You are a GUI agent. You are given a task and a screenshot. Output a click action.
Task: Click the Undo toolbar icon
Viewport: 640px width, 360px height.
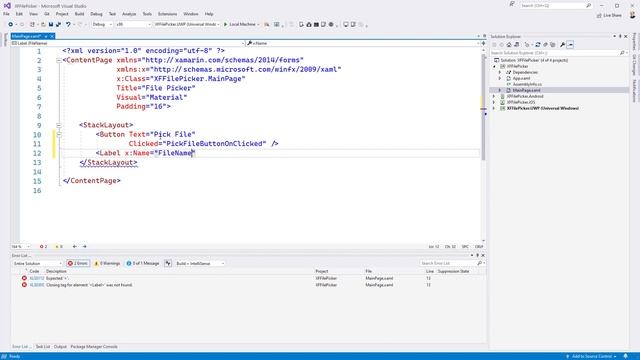(x=68, y=24)
